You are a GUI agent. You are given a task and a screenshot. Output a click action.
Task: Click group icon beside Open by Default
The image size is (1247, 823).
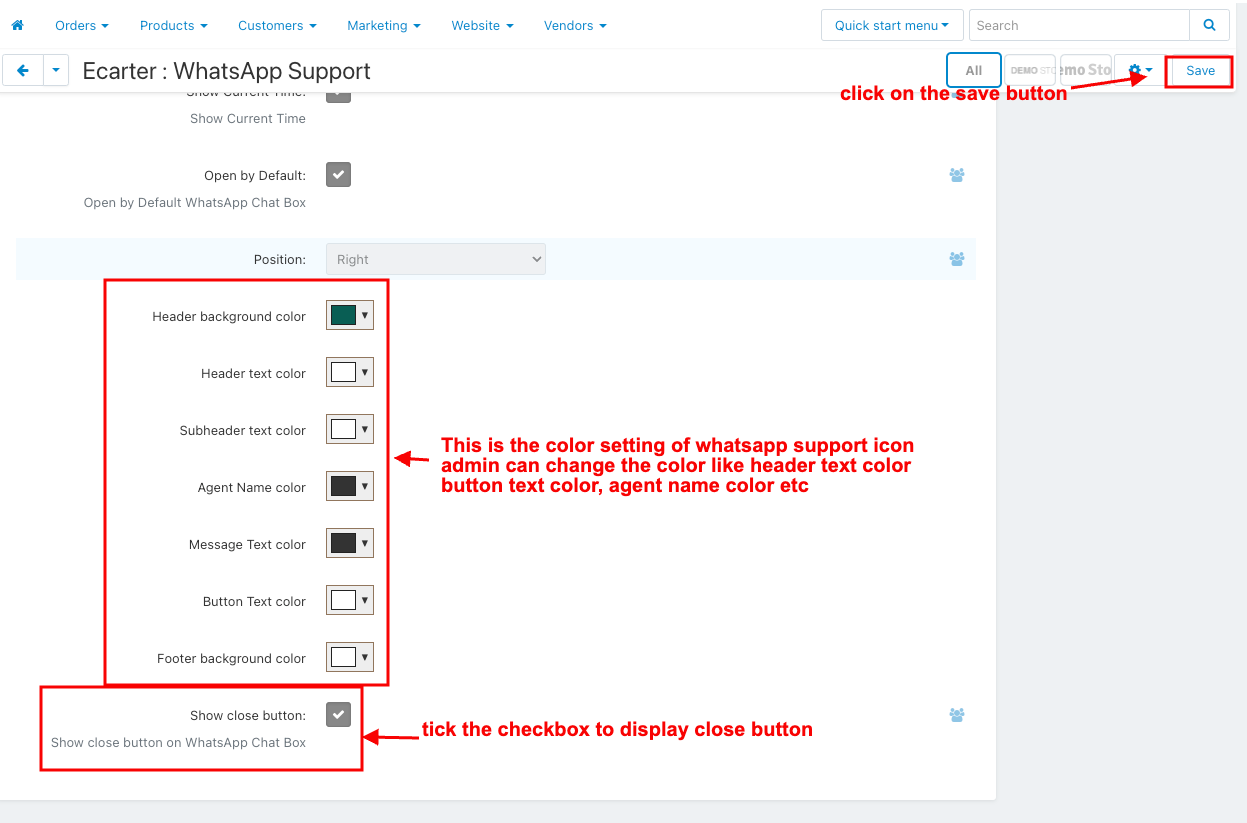click(957, 175)
